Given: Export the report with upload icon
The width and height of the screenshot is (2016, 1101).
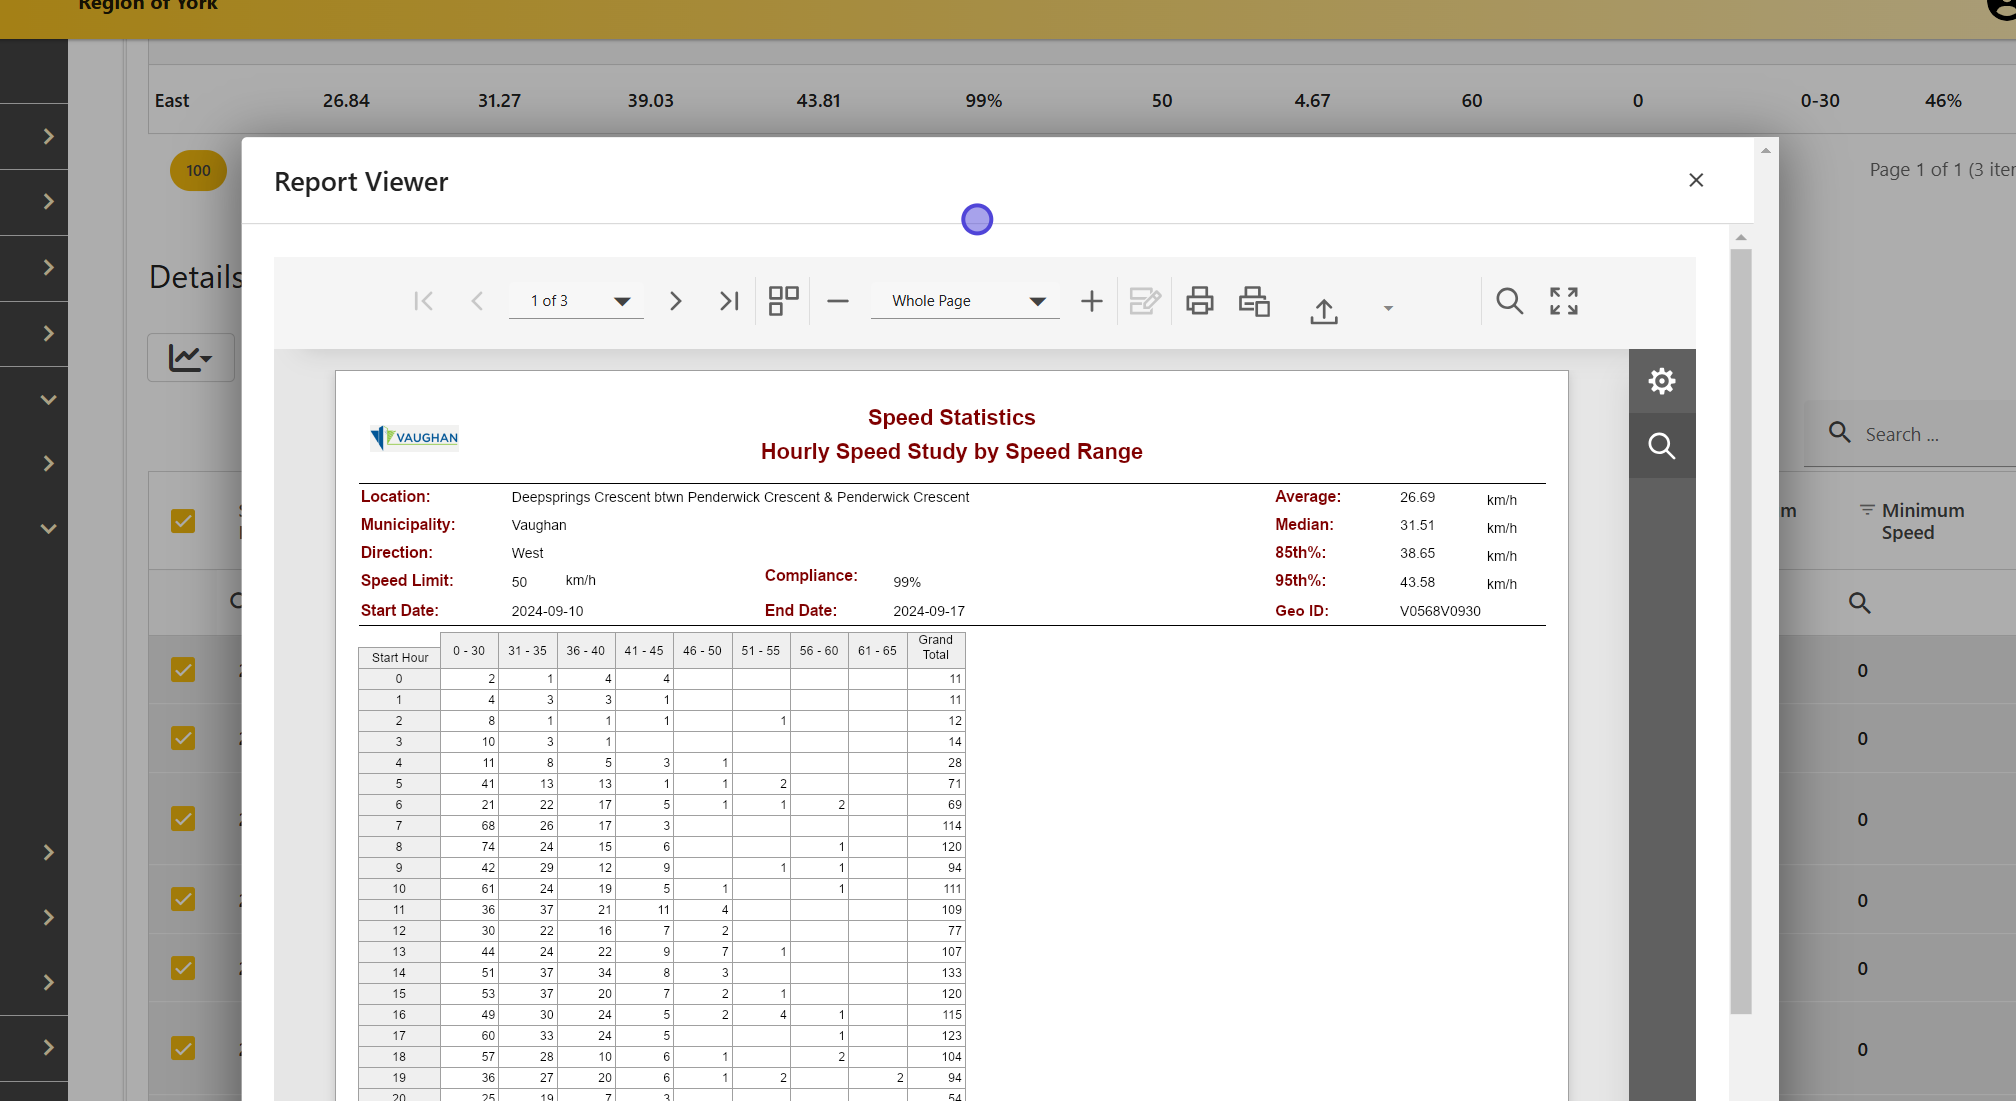Looking at the screenshot, I should tap(1324, 311).
